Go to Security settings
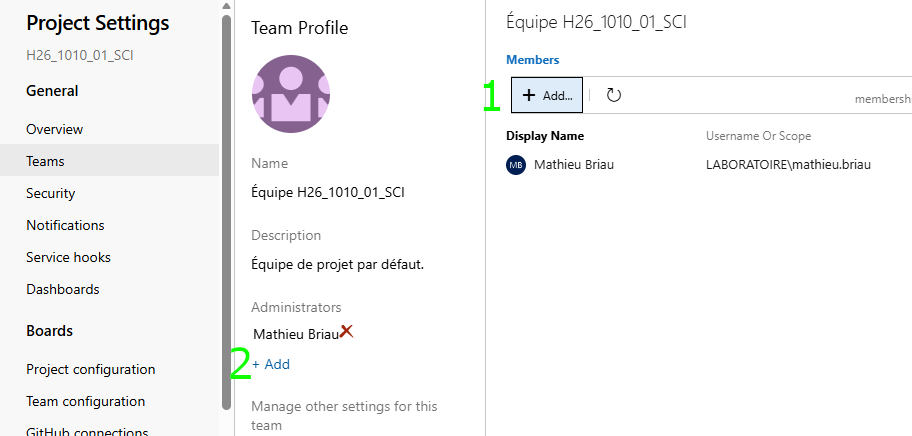Viewport: 912px width, 436px height. pyautogui.click(x=51, y=193)
